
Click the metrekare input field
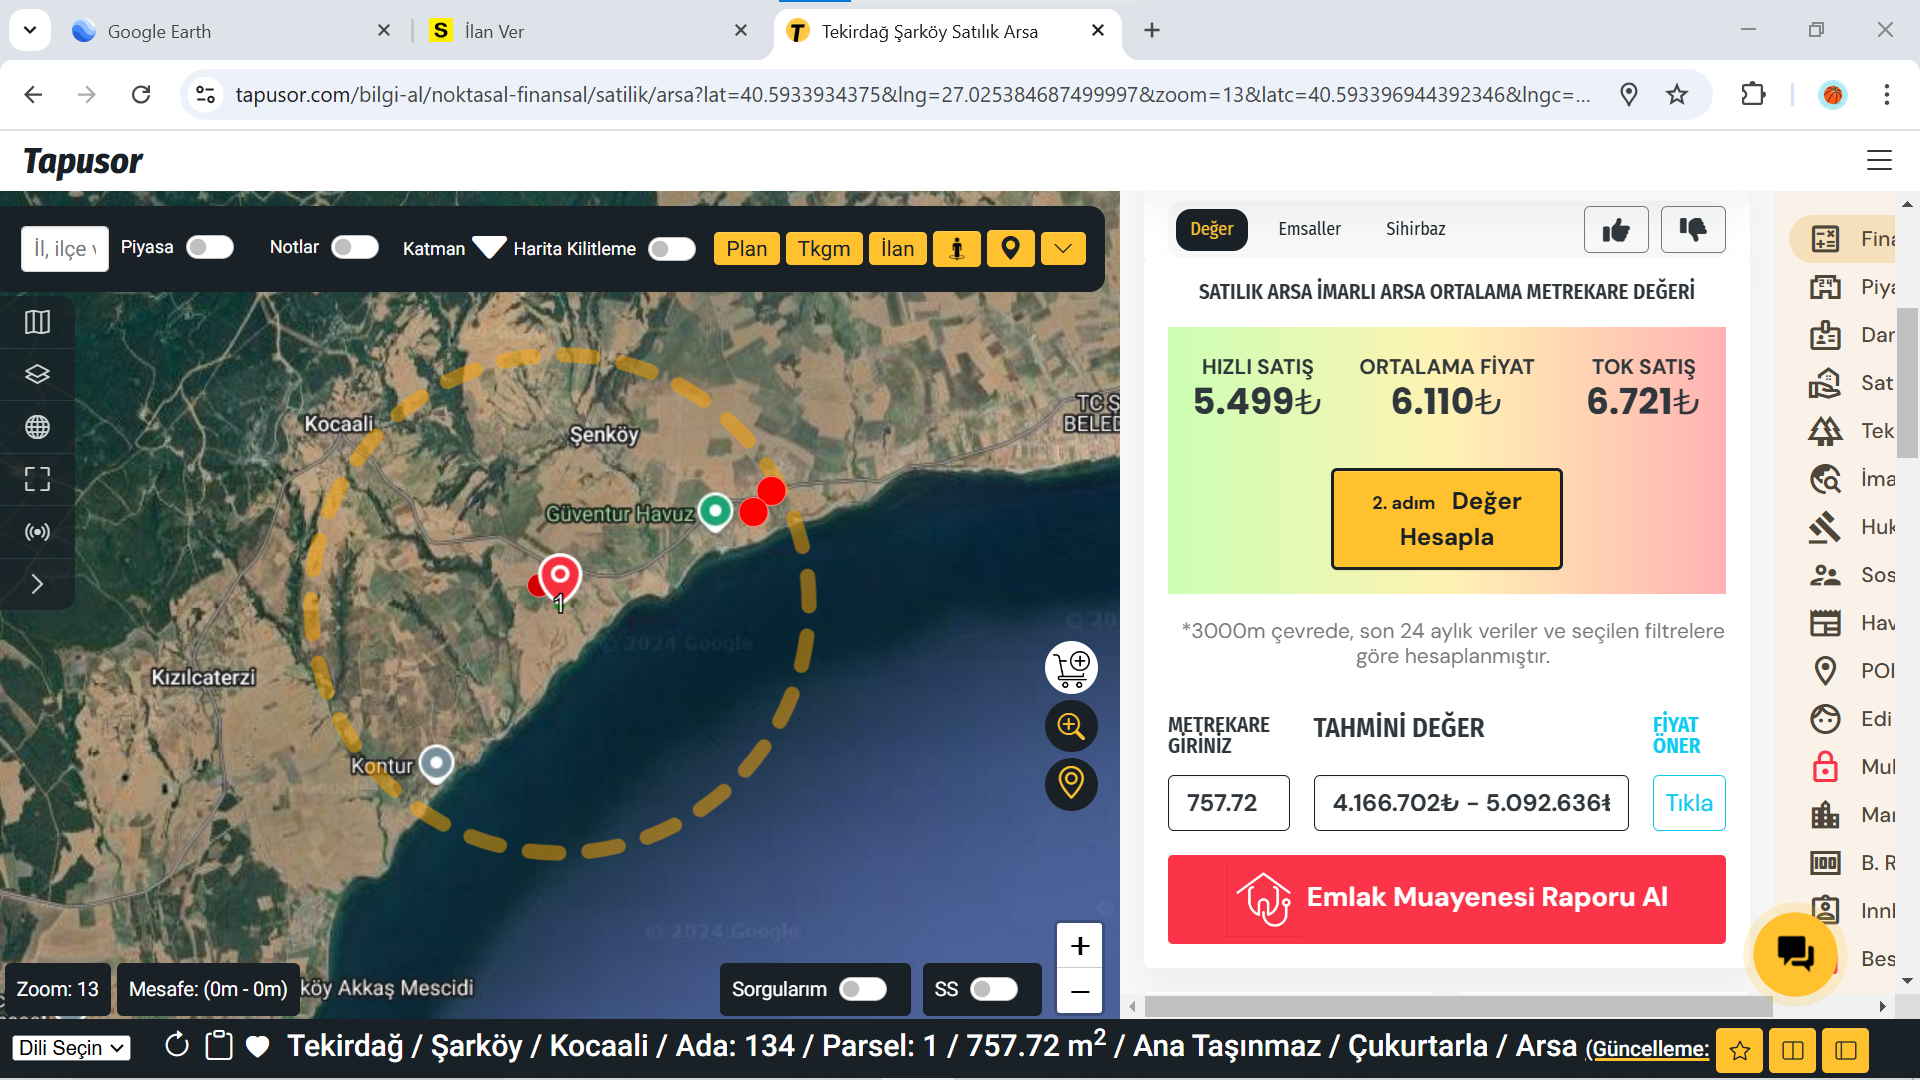coord(1228,803)
